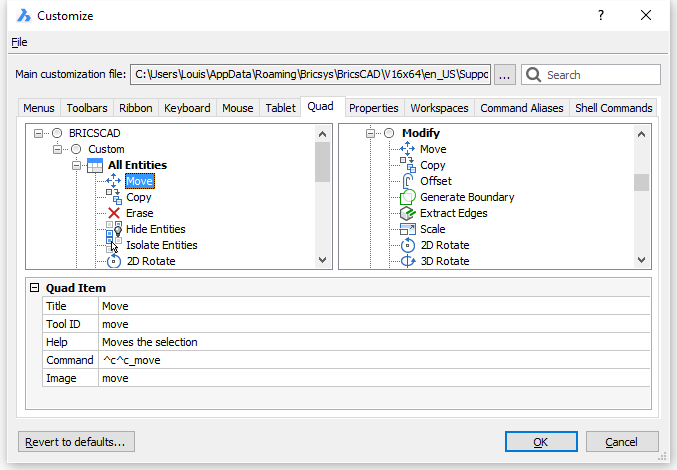Click the 2D Rotate icon in left tree
677x470 pixels.
pos(114,261)
